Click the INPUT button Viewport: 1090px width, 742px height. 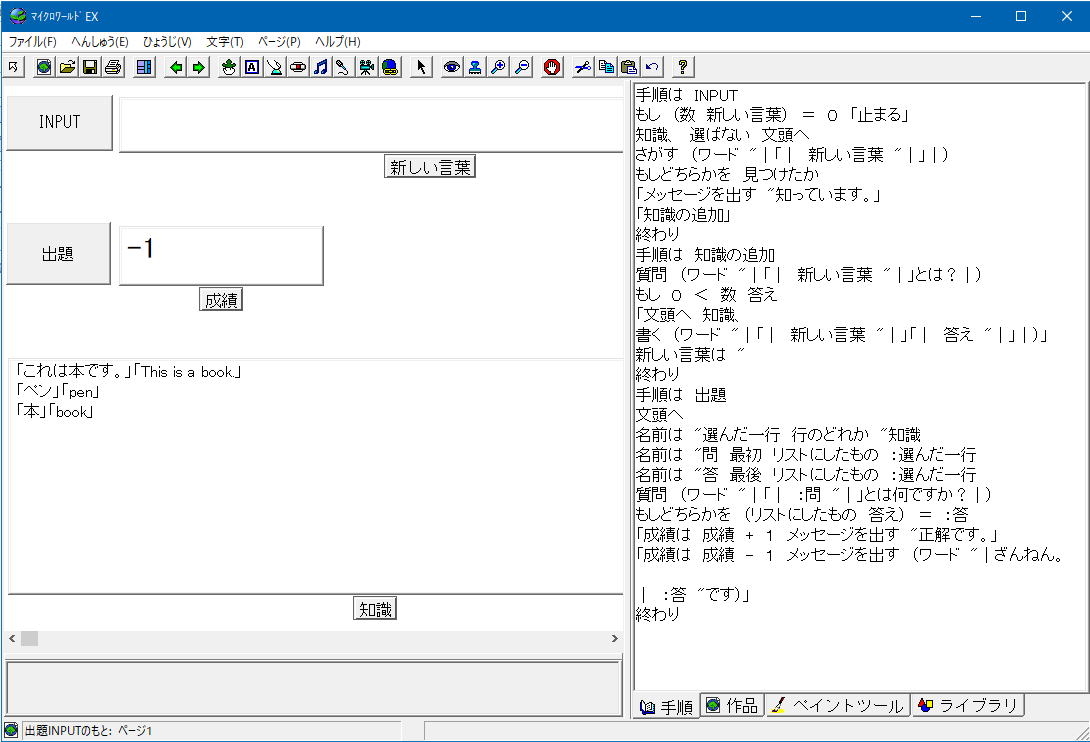coord(59,122)
